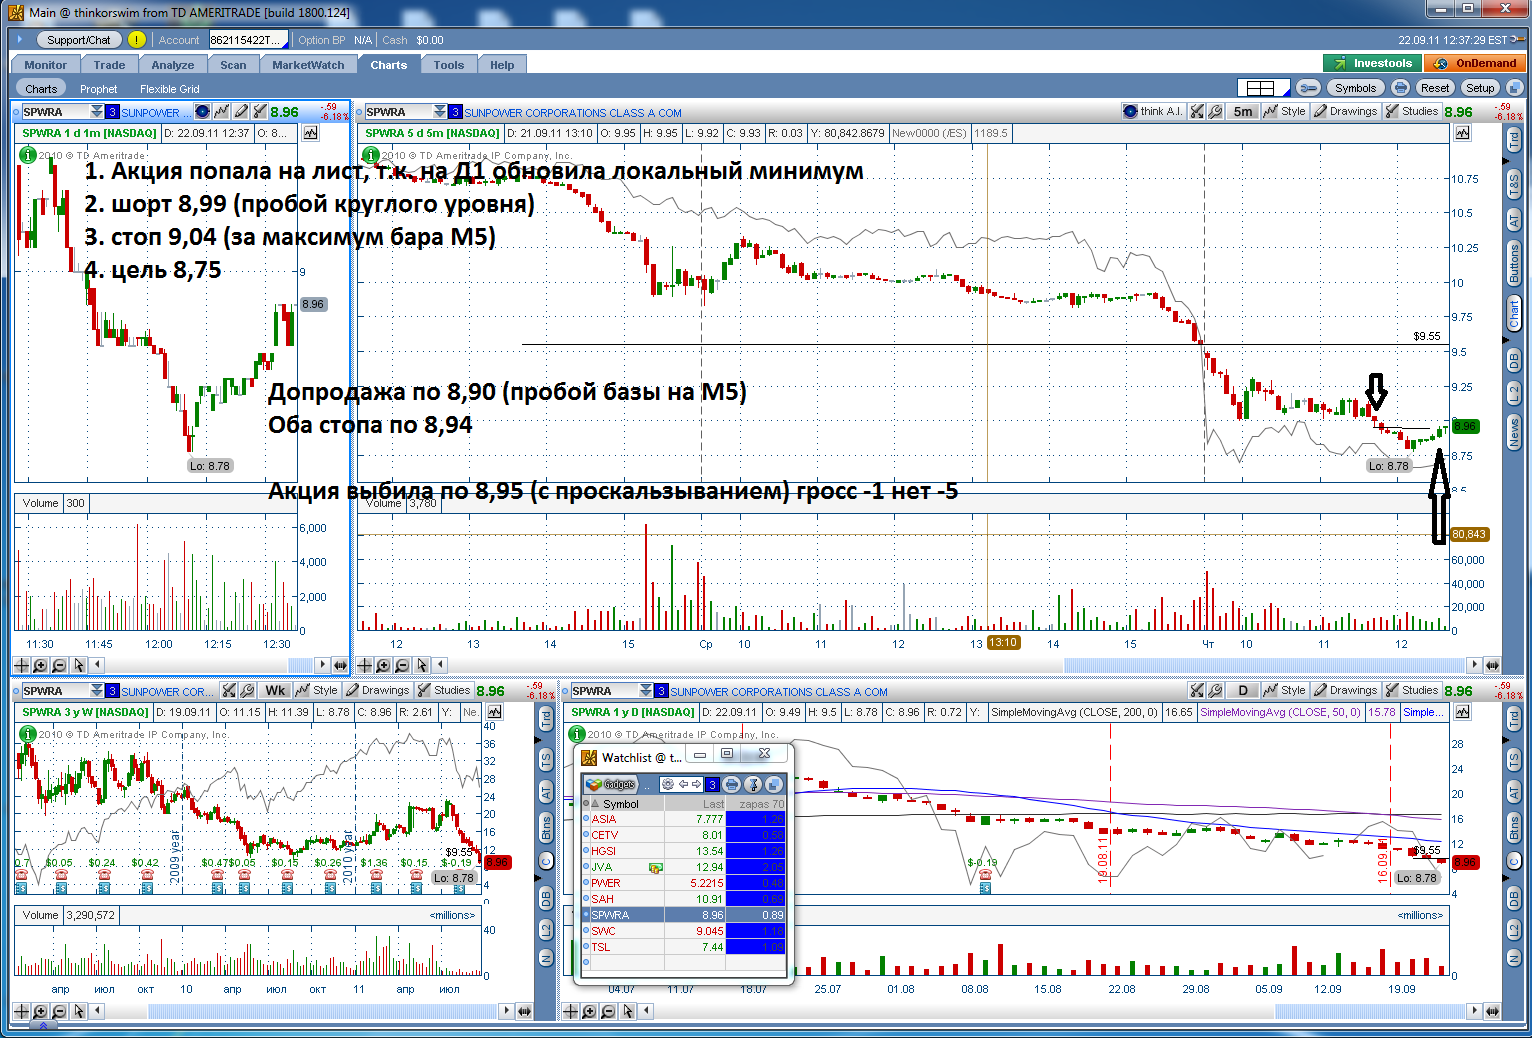Click the Watchlist pin icon
The width and height of the screenshot is (1532, 1038).
753,784
